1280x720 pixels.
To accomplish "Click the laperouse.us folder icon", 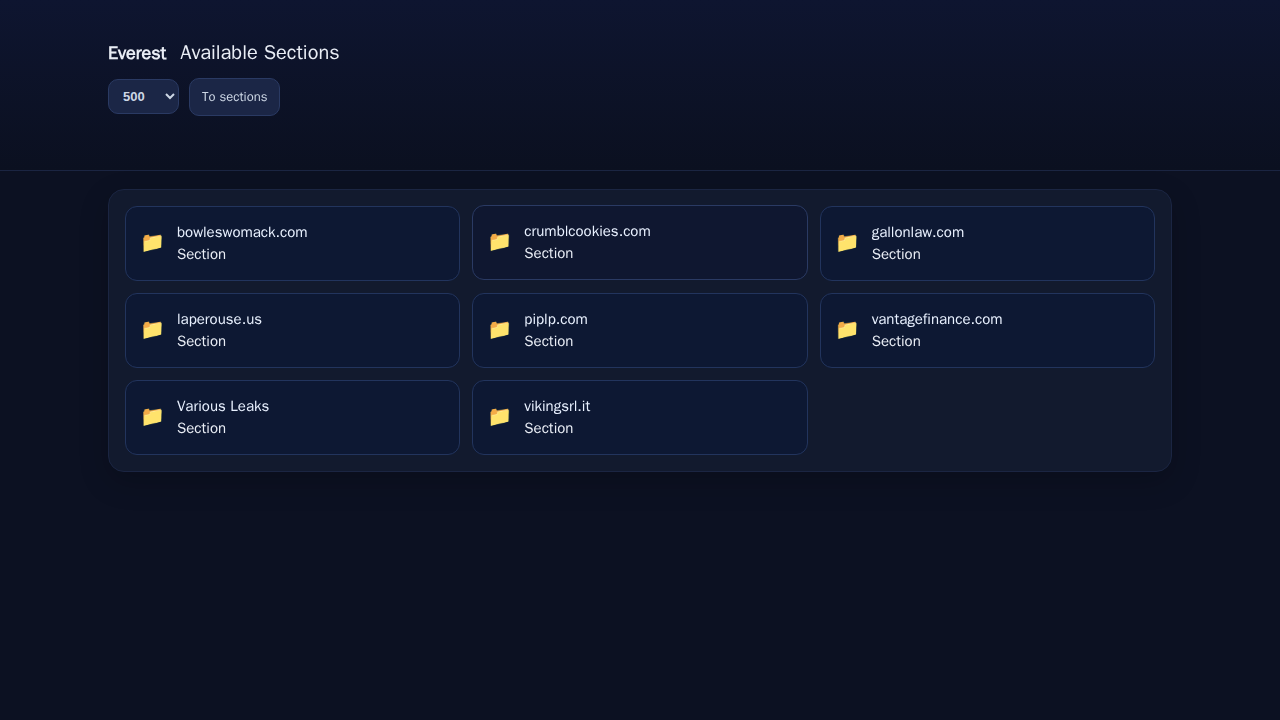I will pyautogui.click(x=152, y=330).
